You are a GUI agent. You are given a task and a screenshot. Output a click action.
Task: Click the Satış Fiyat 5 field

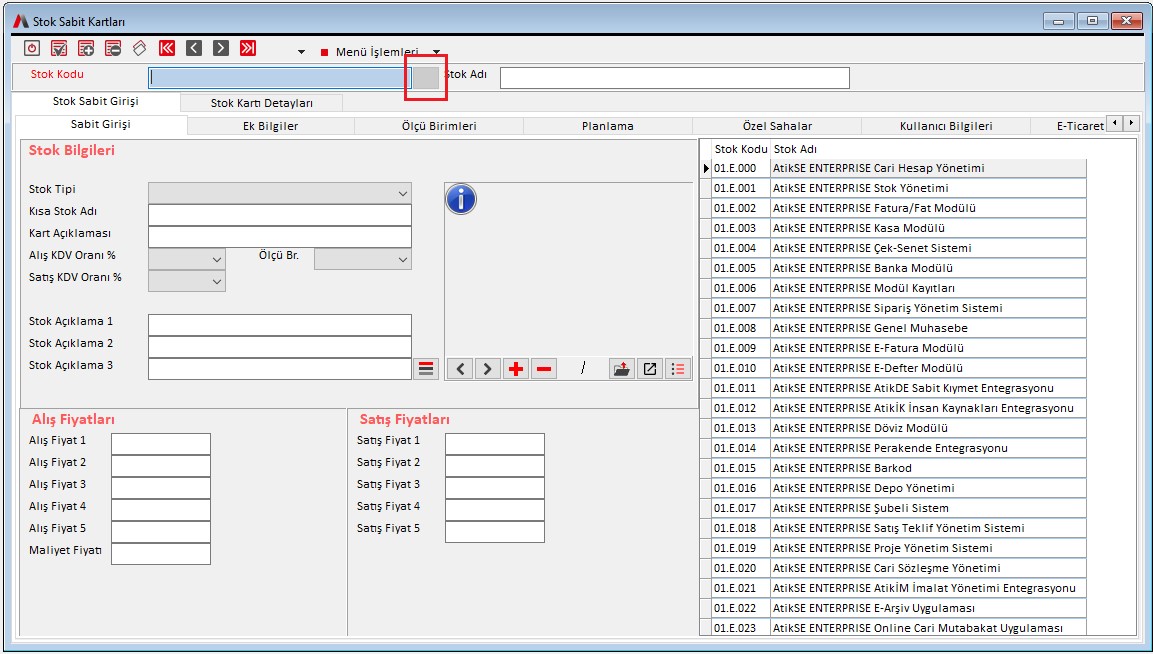click(x=495, y=532)
